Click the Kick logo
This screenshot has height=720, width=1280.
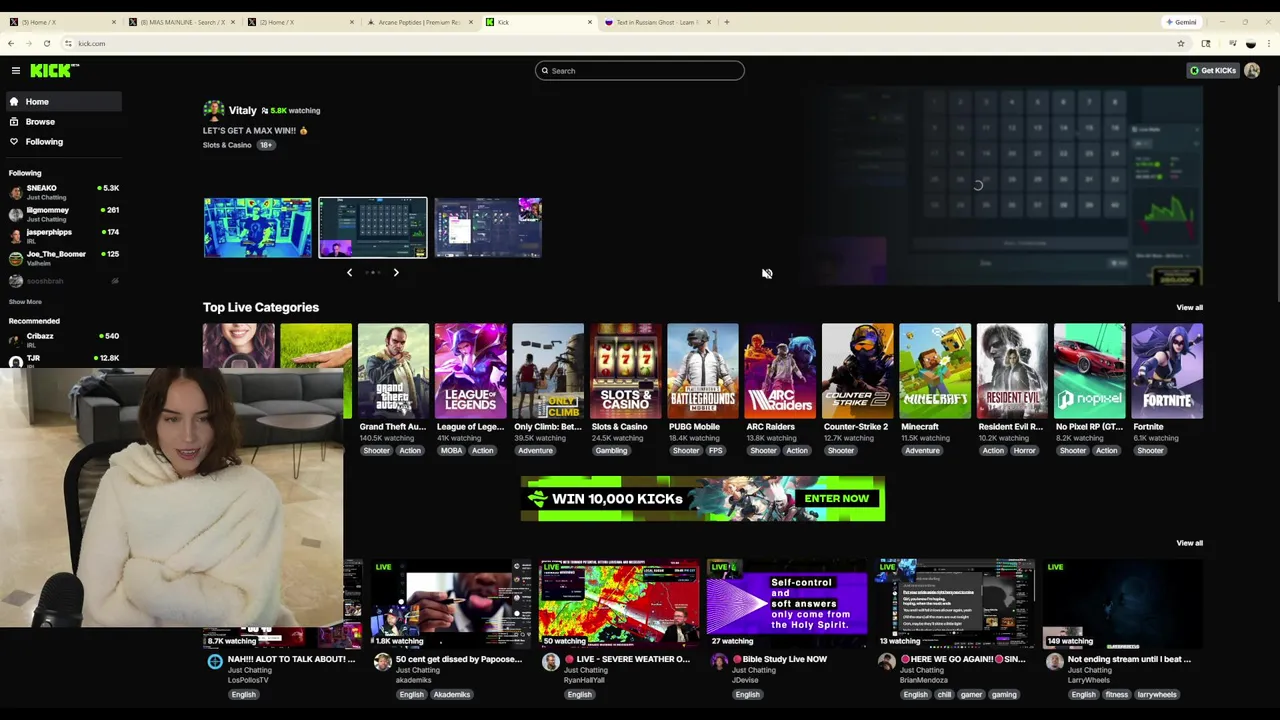pos(54,70)
